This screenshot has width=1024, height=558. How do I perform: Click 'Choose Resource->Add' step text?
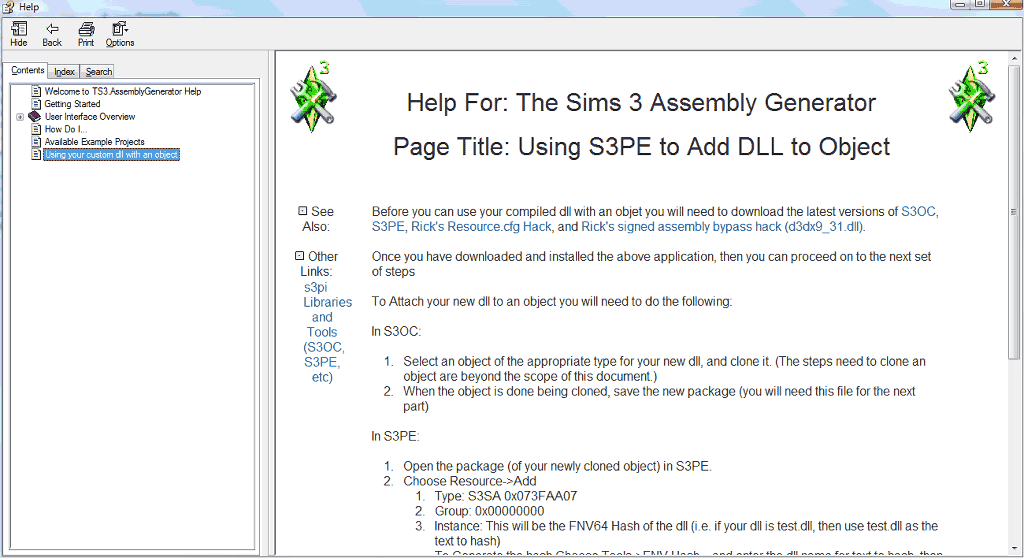[470, 481]
